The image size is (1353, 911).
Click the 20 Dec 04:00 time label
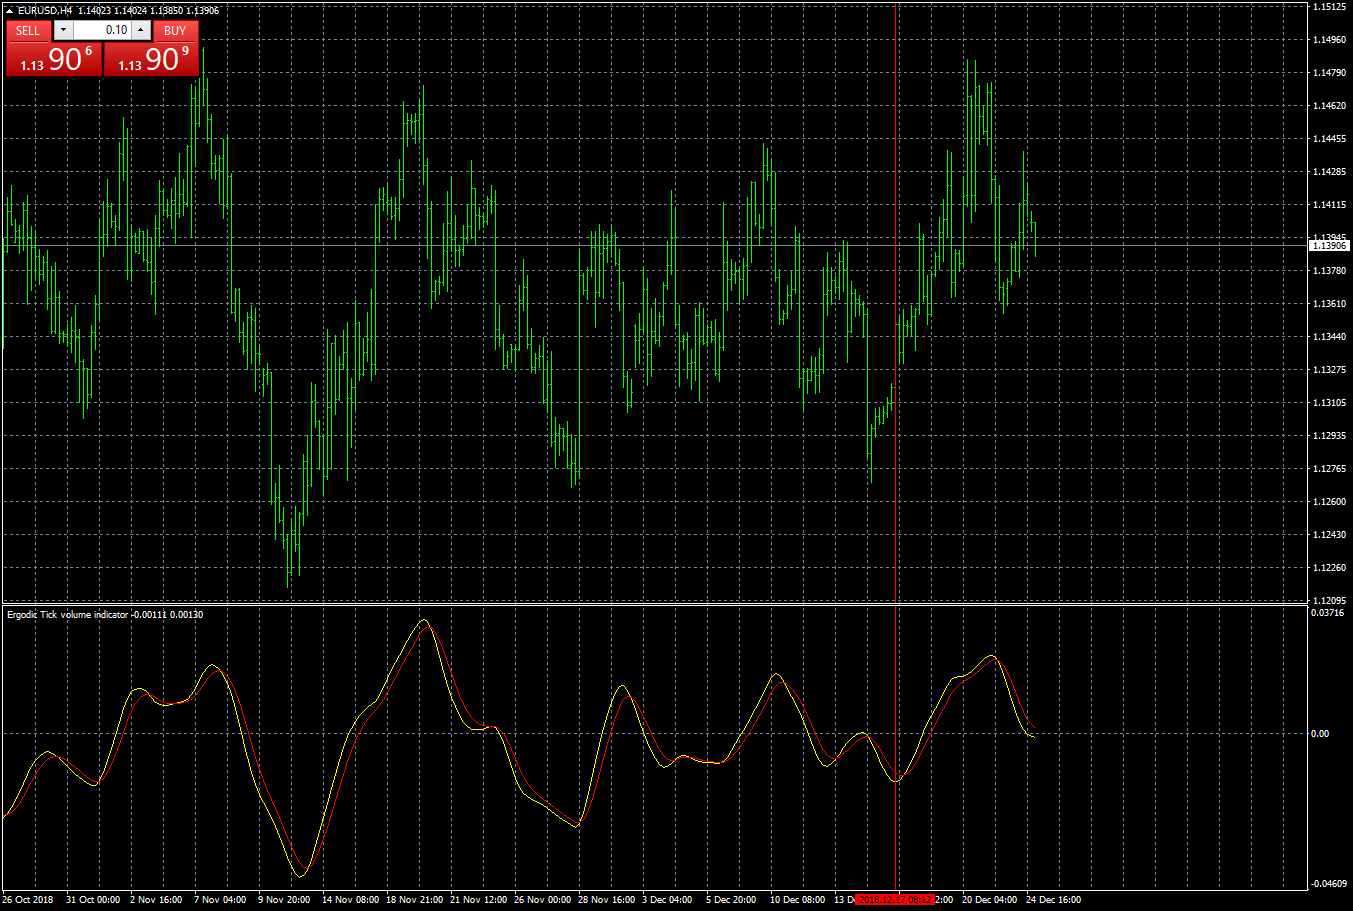pos(989,900)
